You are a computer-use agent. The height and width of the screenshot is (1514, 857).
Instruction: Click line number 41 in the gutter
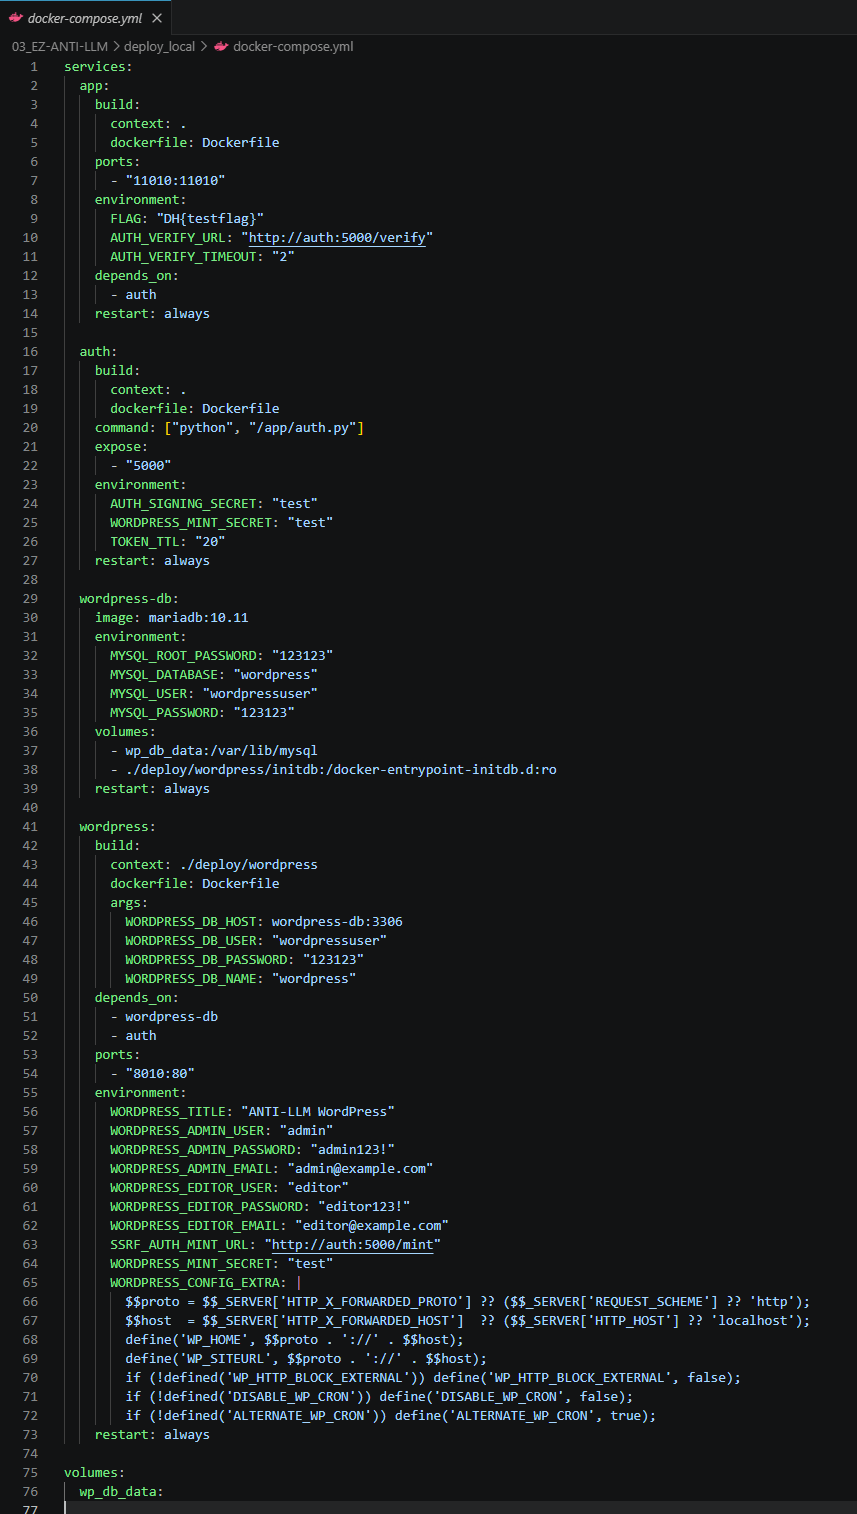[30, 826]
